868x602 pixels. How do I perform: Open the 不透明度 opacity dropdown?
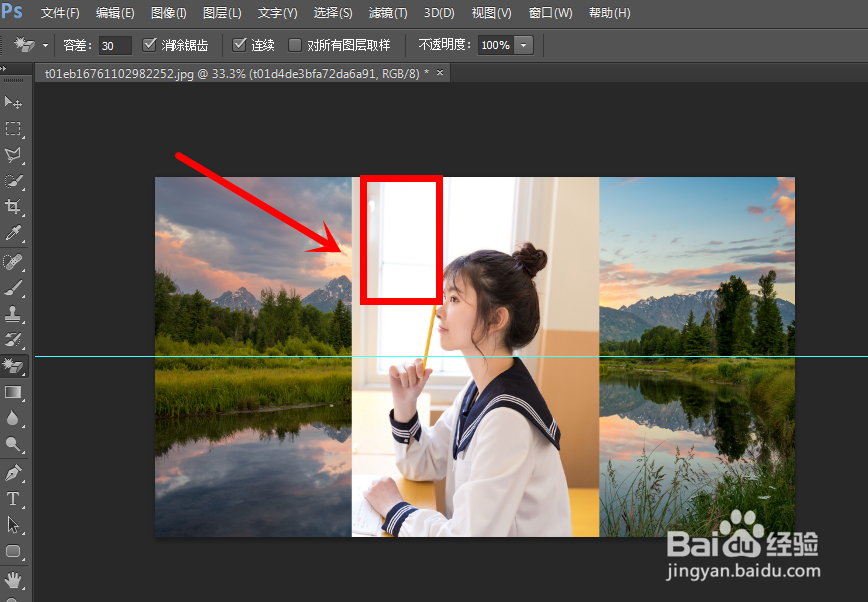pyautogui.click(x=523, y=44)
